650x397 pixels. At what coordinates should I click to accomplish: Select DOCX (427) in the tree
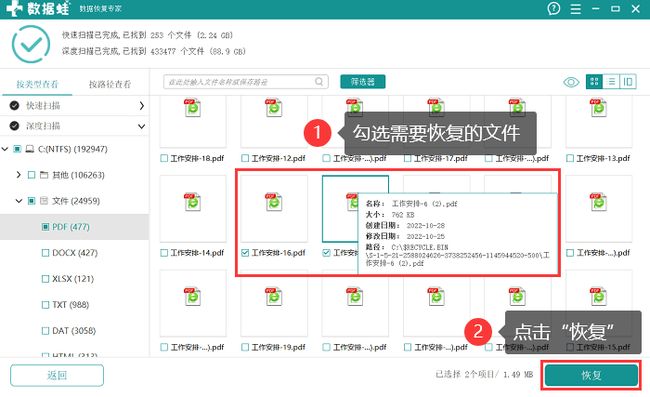click(x=75, y=253)
